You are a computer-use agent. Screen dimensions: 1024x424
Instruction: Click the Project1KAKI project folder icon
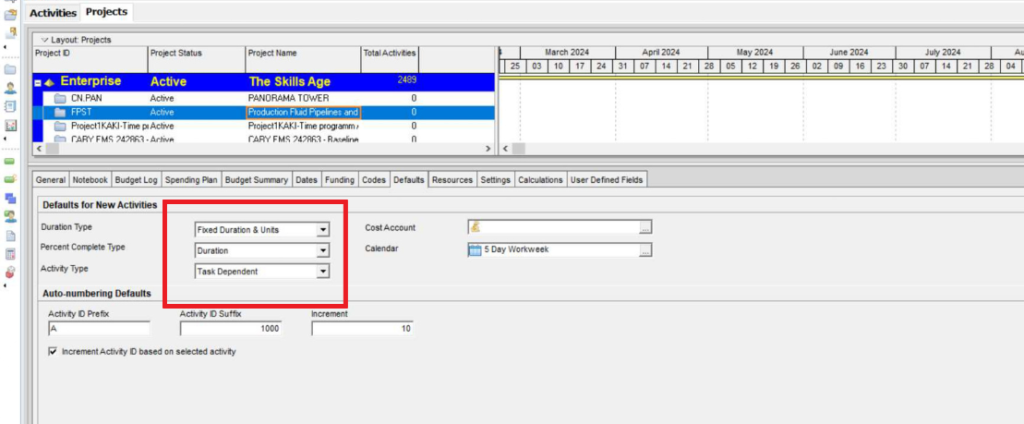[60, 126]
